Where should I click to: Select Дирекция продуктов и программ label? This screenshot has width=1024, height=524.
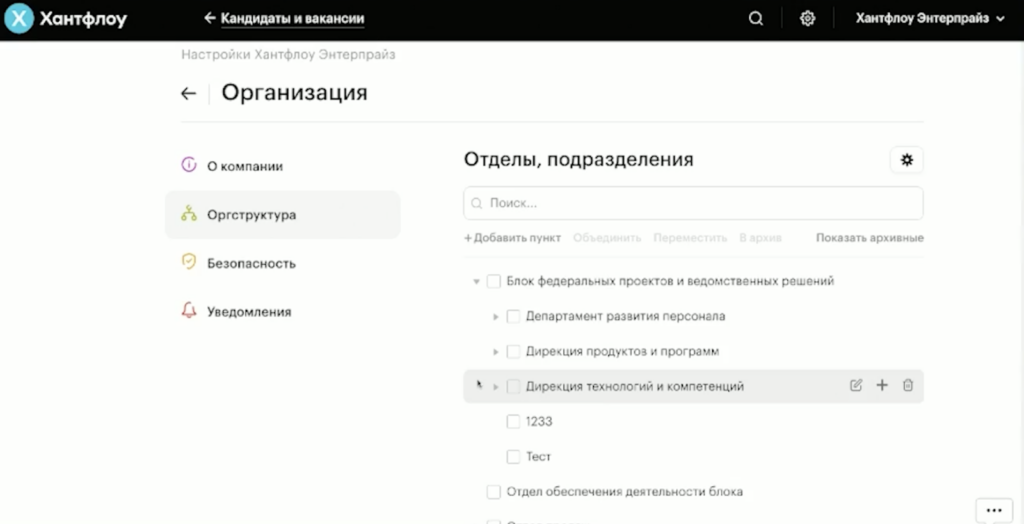click(x=622, y=352)
